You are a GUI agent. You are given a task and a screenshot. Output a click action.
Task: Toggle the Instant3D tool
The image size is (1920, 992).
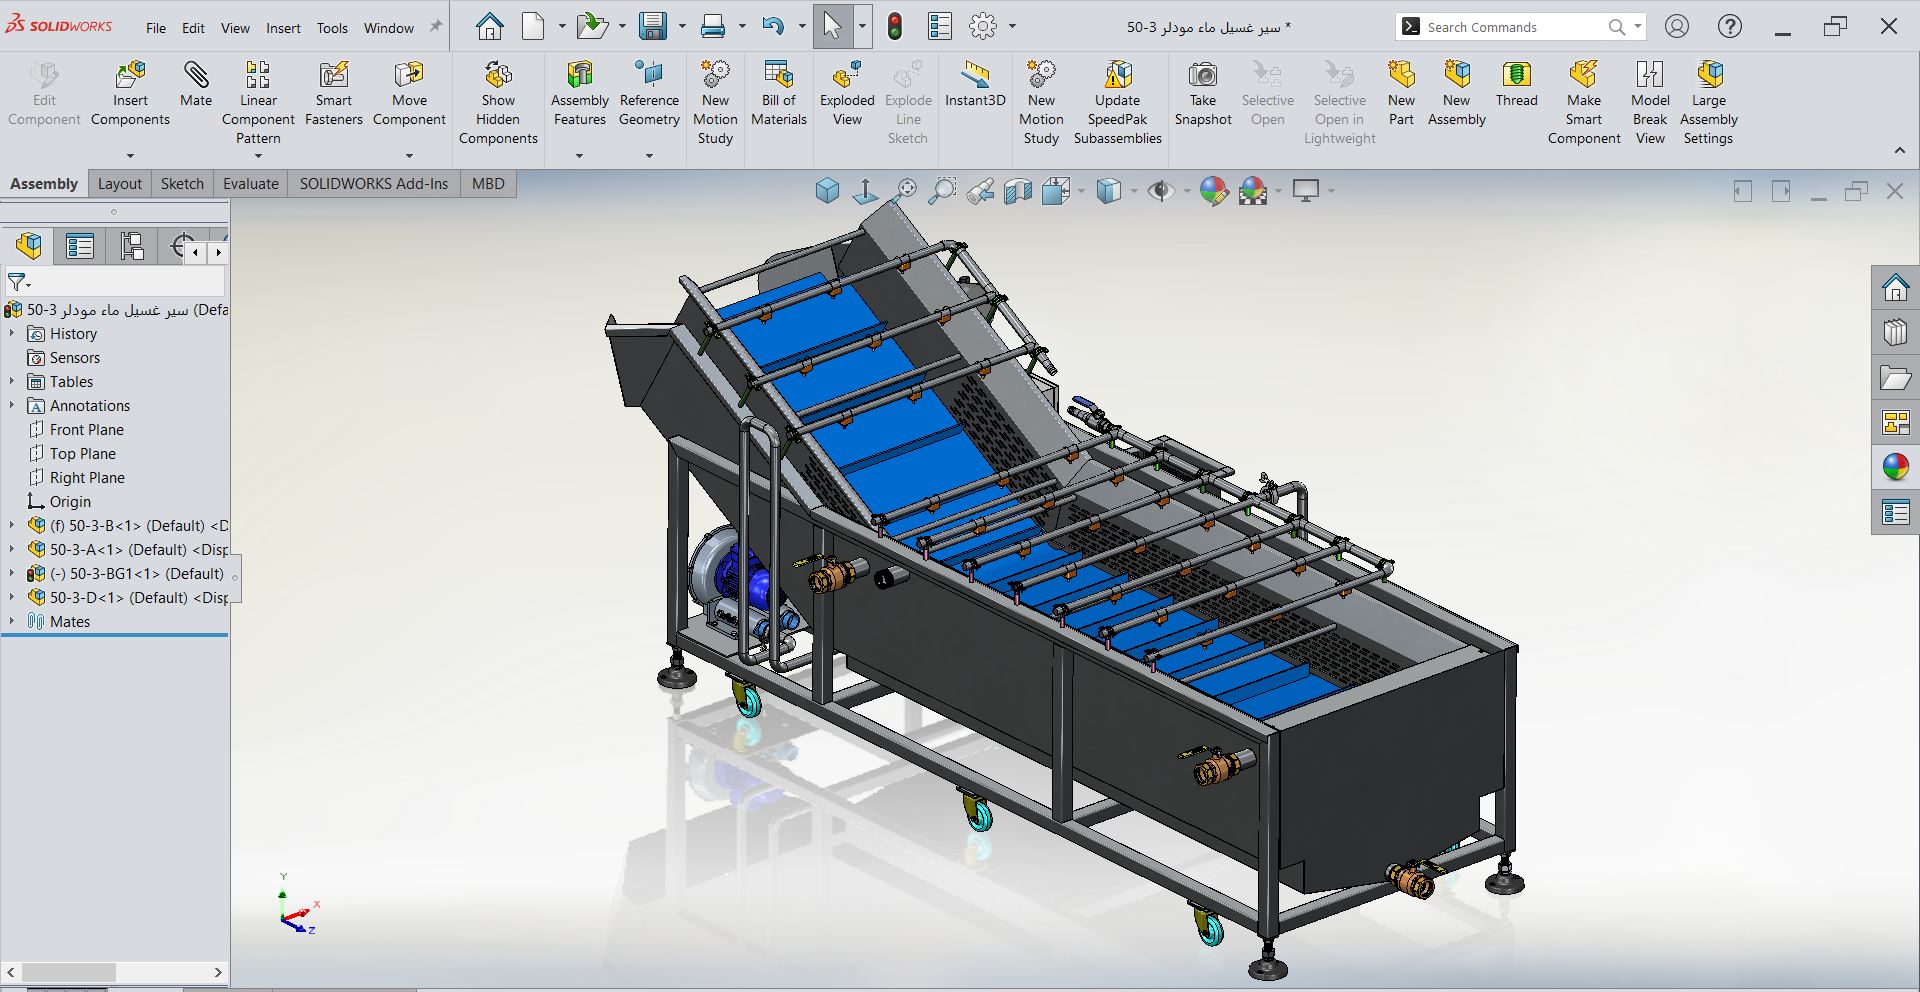975,84
